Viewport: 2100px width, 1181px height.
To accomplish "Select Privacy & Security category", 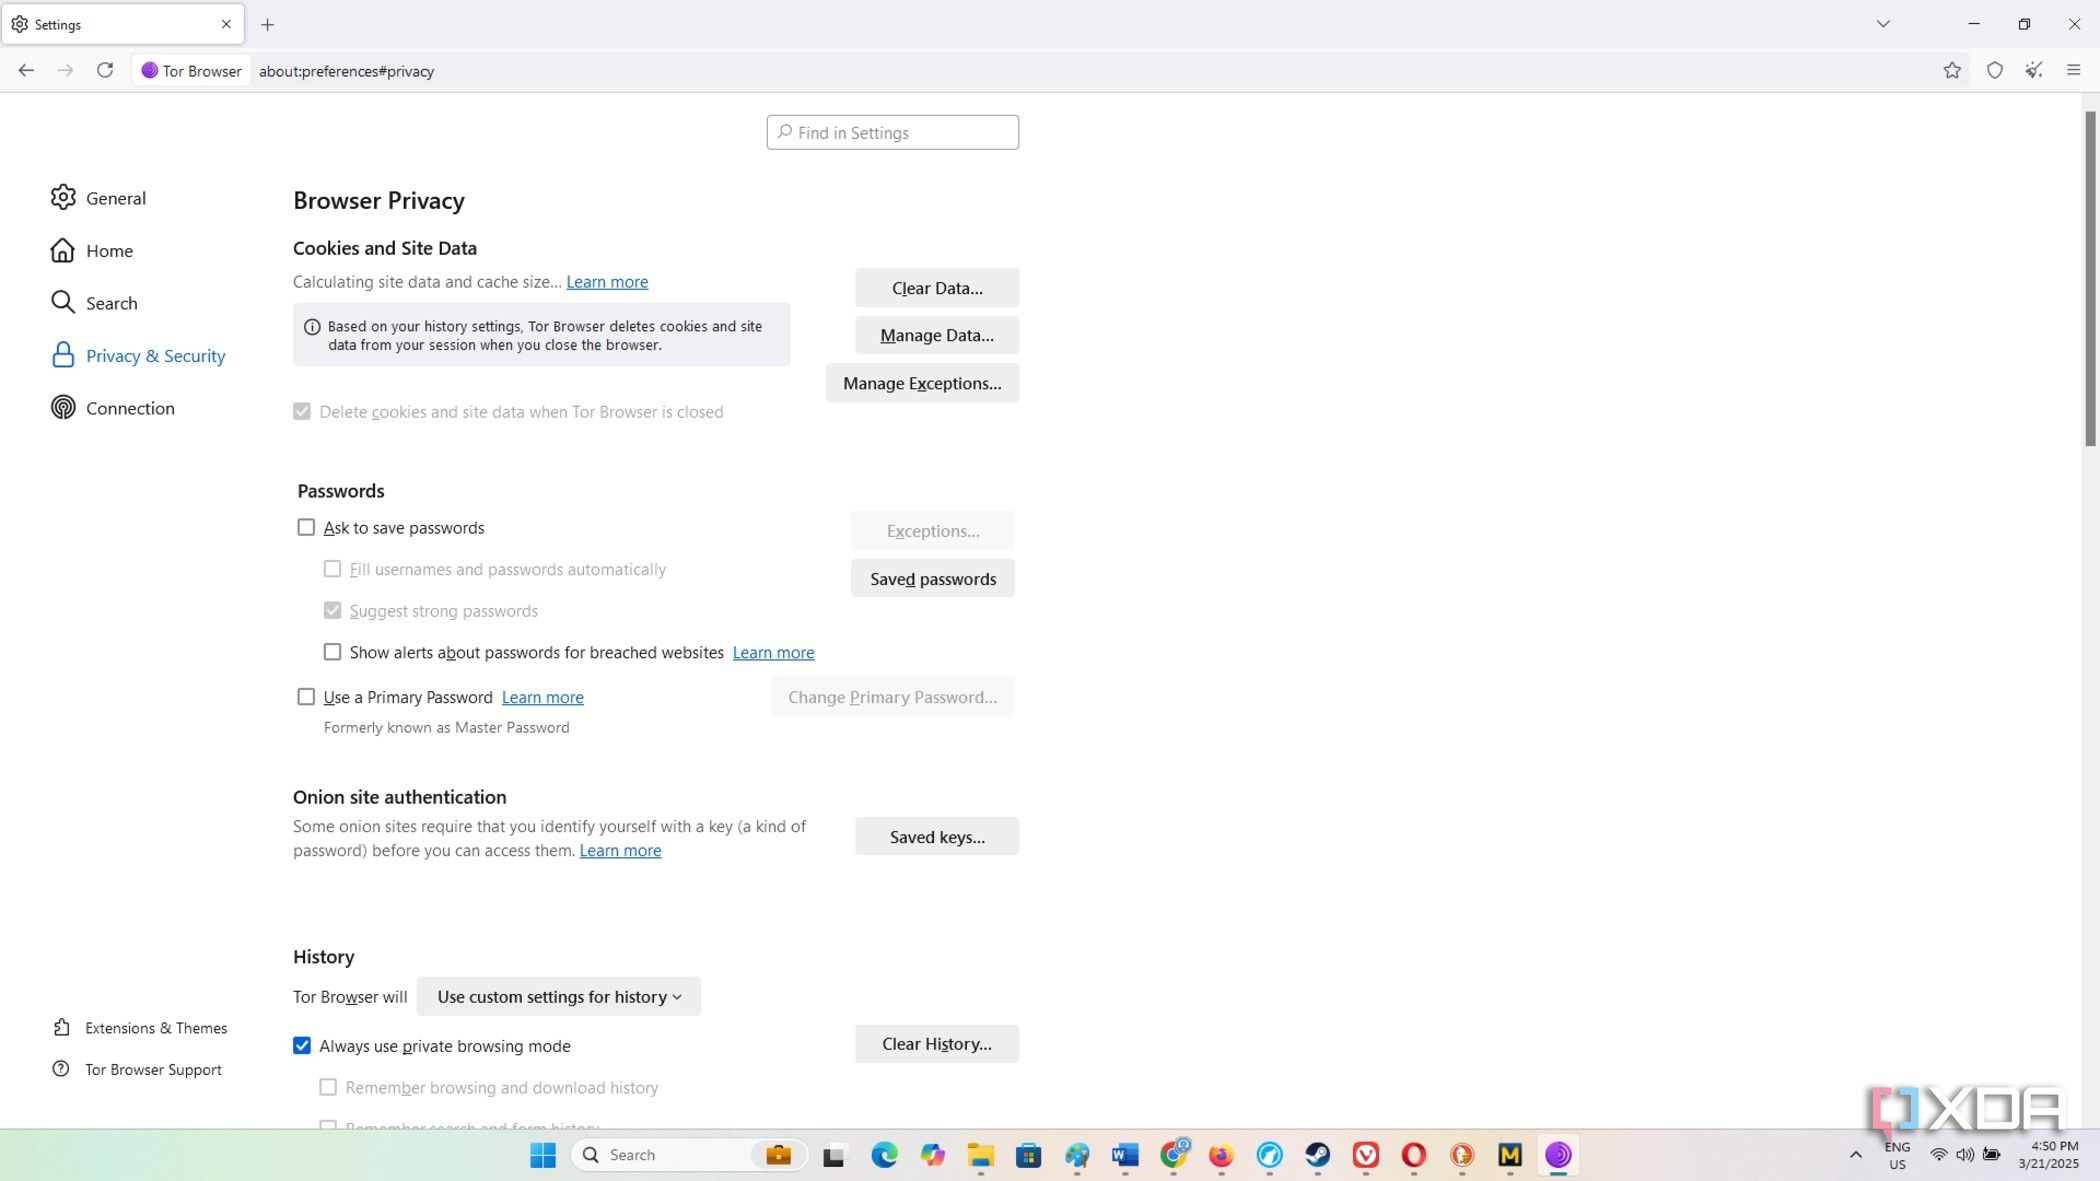I will (x=138, y=355).
